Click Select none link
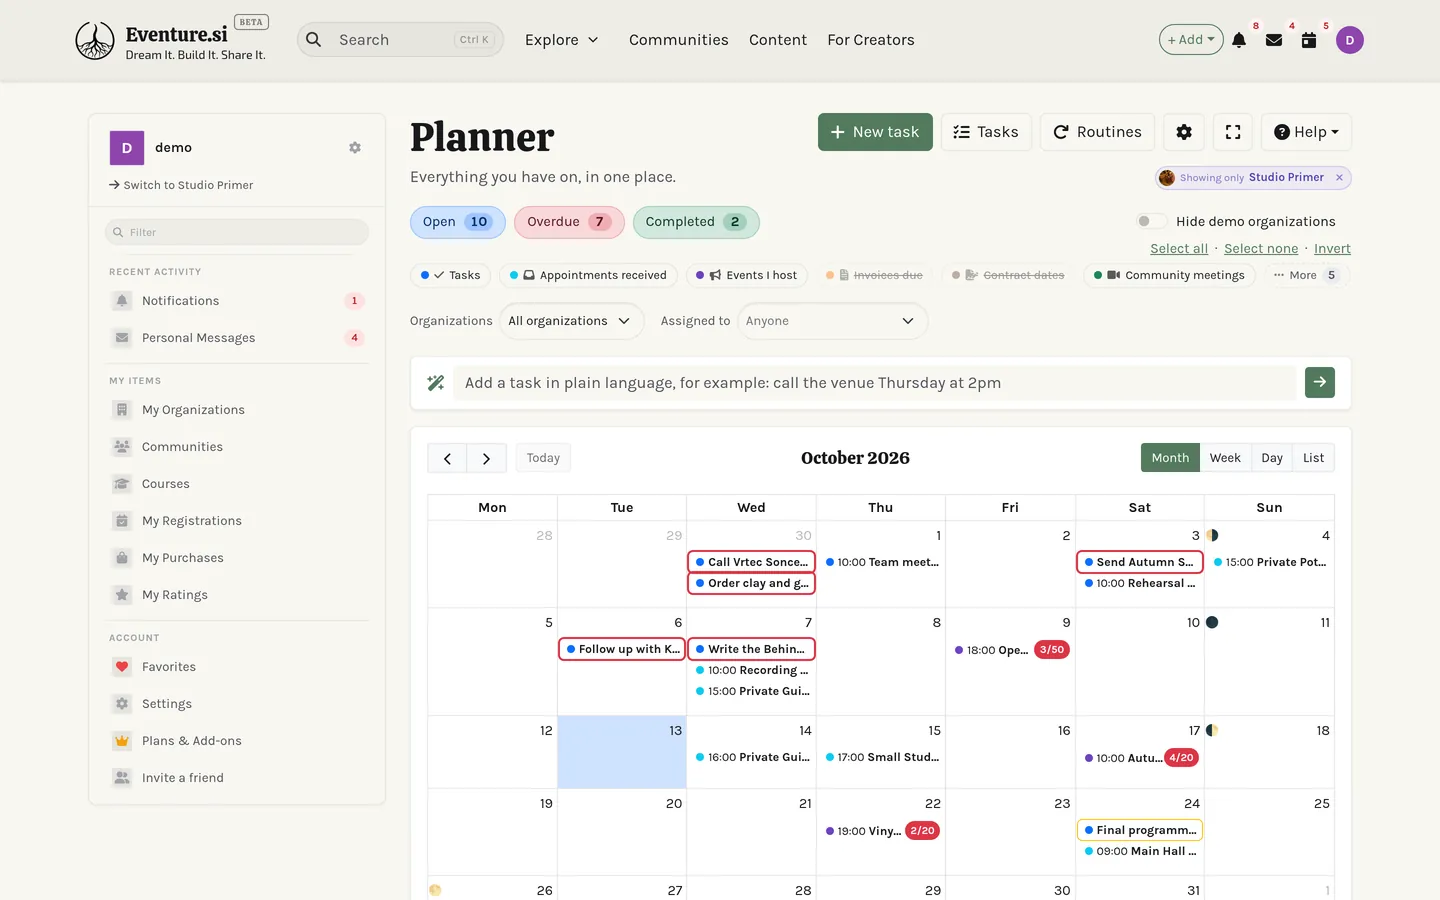1440x900 pixels. pyautogui.click(x=1261, y=249)
